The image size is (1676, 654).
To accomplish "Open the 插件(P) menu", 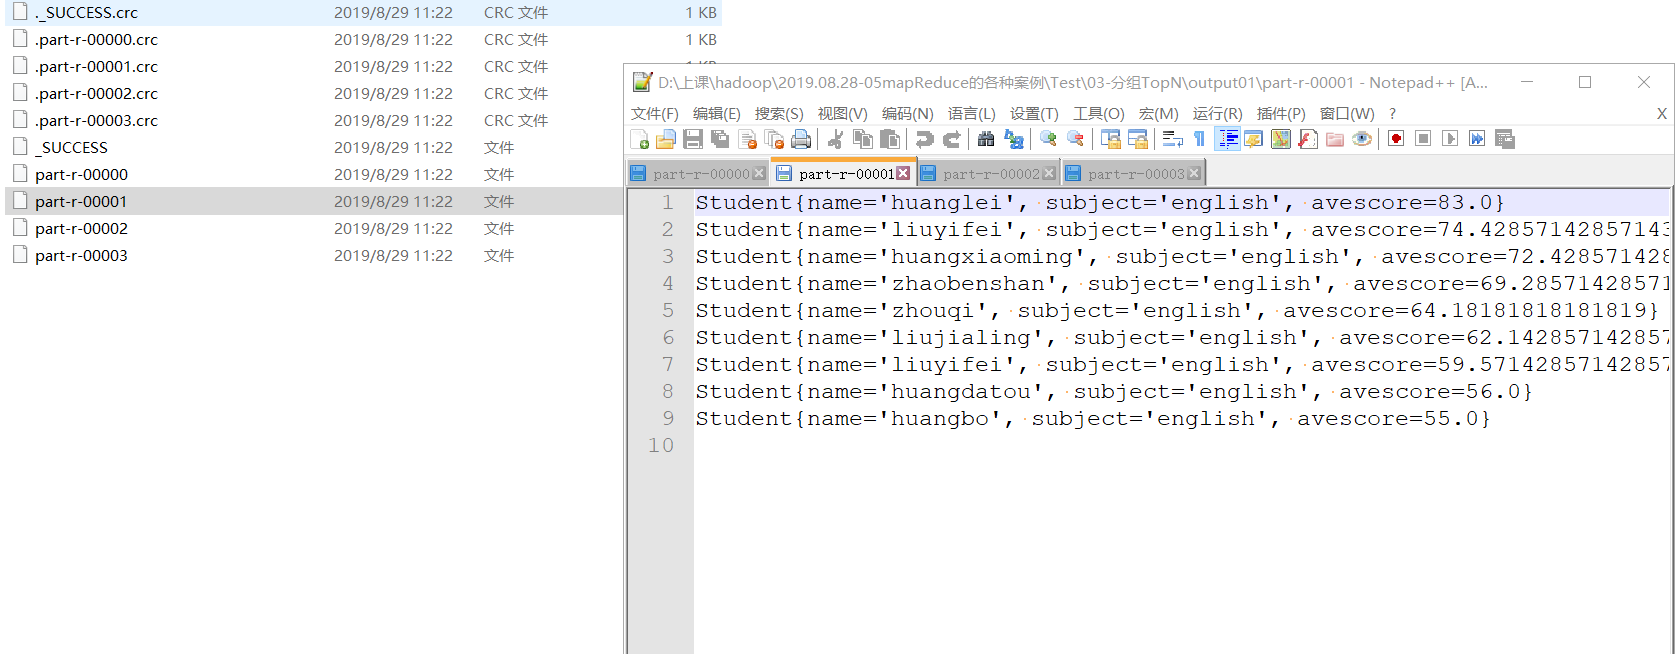I will (x=1281, y=113).
